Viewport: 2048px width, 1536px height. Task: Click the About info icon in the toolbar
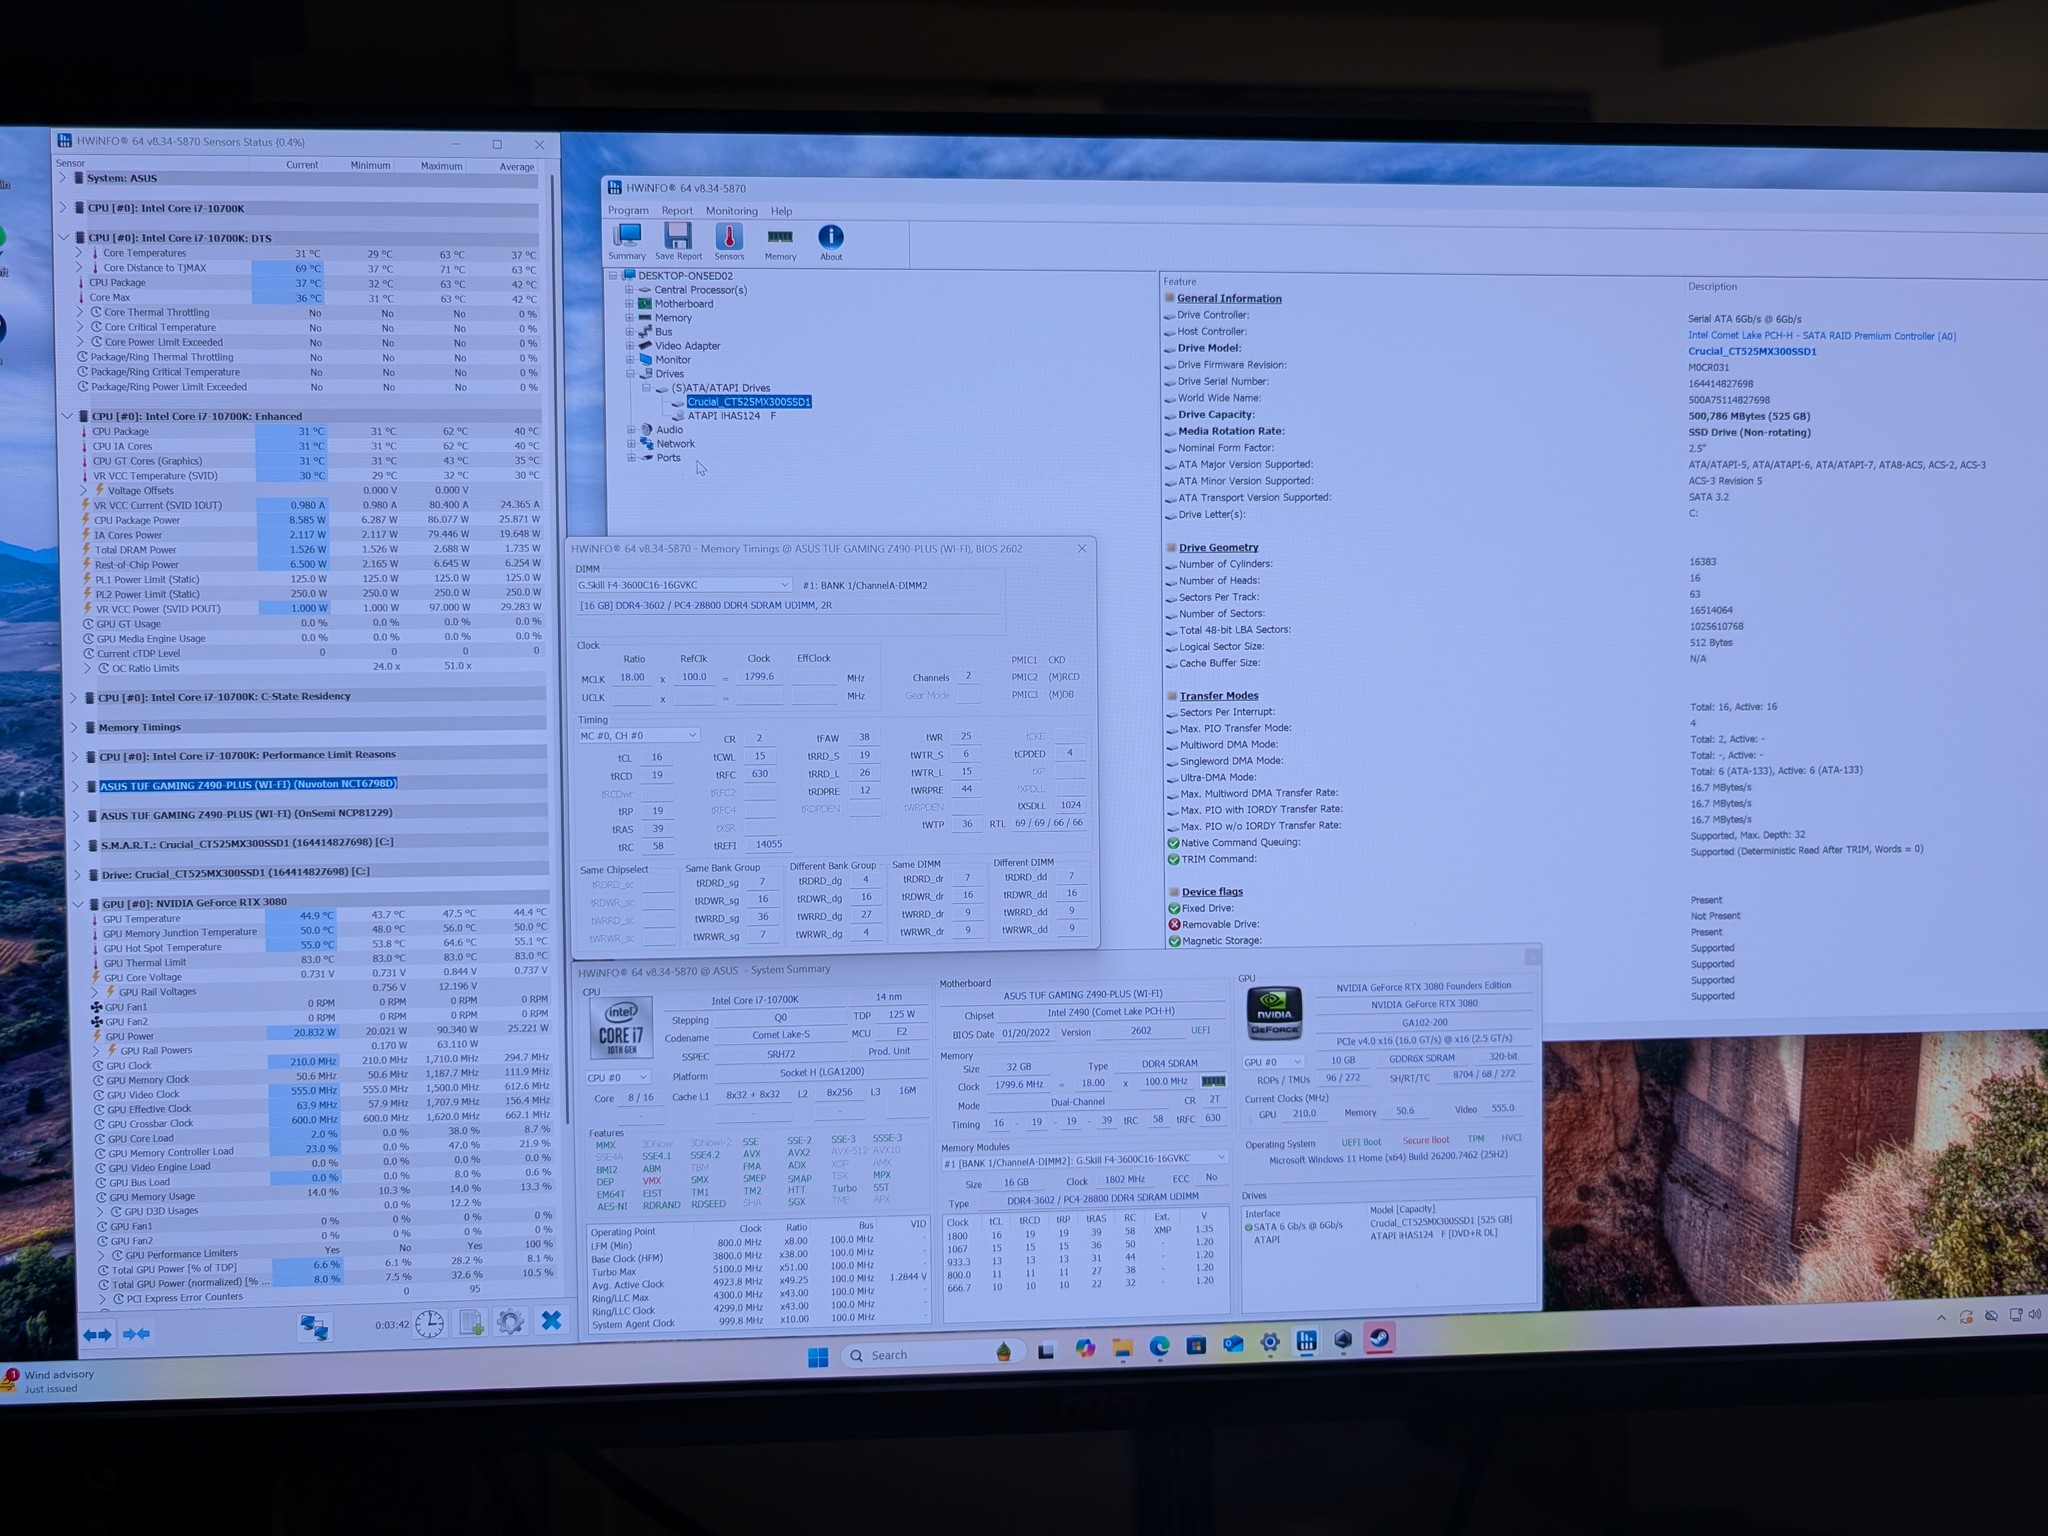click(x=831, y=241)
